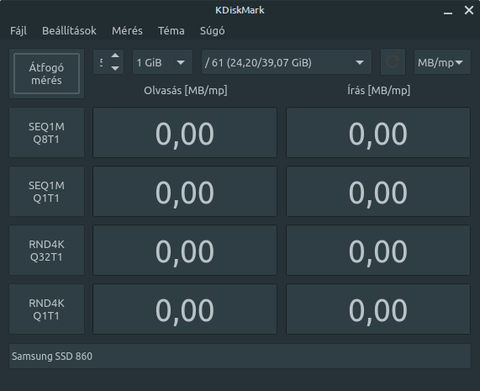Decrease the loop count with down arrow
This screenshot has width=480, height=391.
(x=115, y=68)
